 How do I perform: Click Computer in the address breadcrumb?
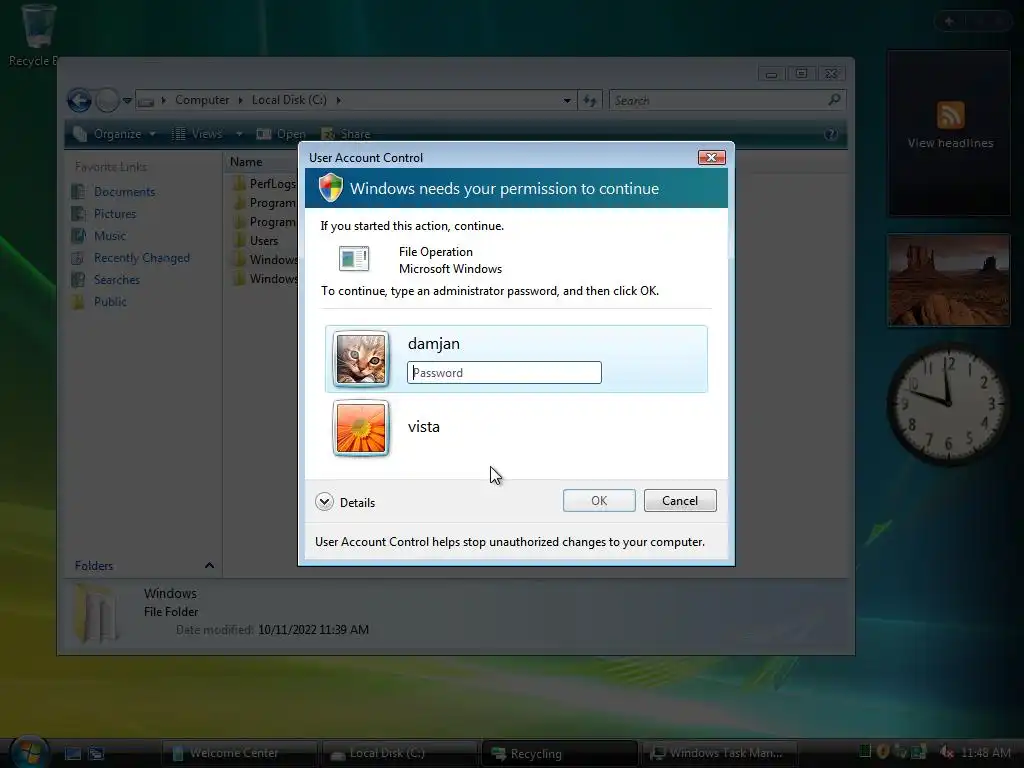[x=202, y=100]
